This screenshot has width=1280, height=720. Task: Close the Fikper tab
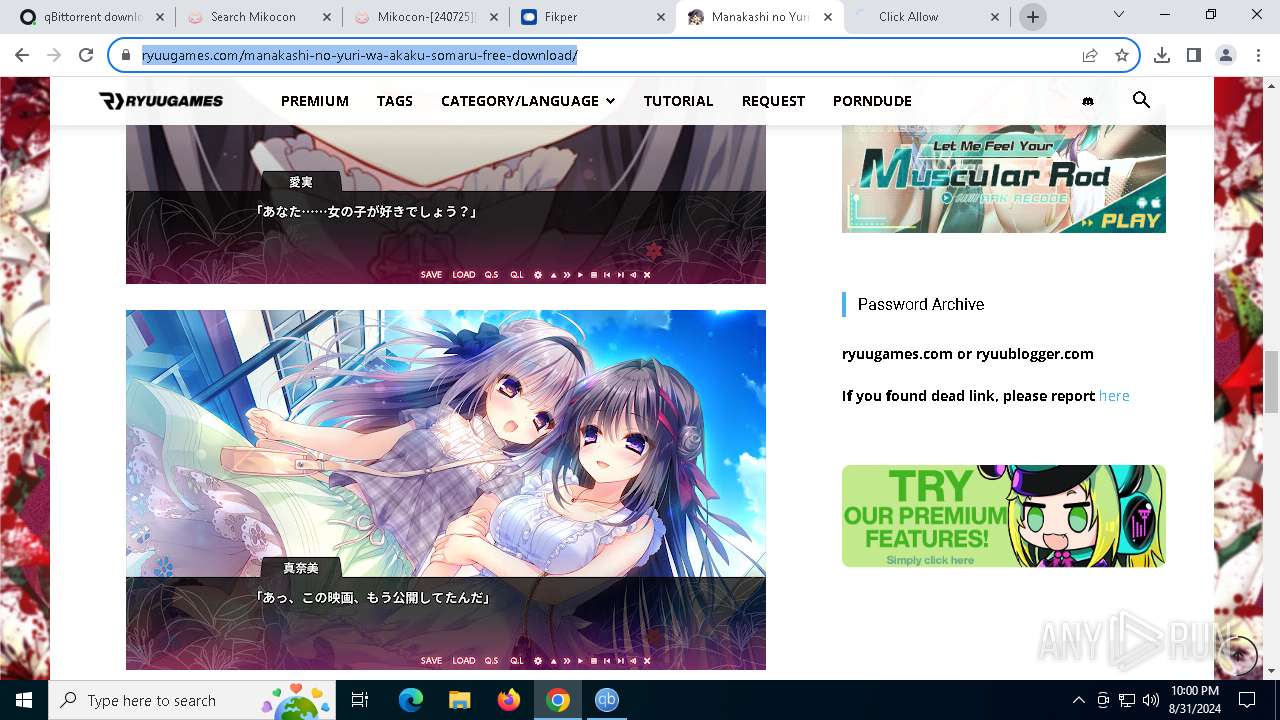coord(661,17)
